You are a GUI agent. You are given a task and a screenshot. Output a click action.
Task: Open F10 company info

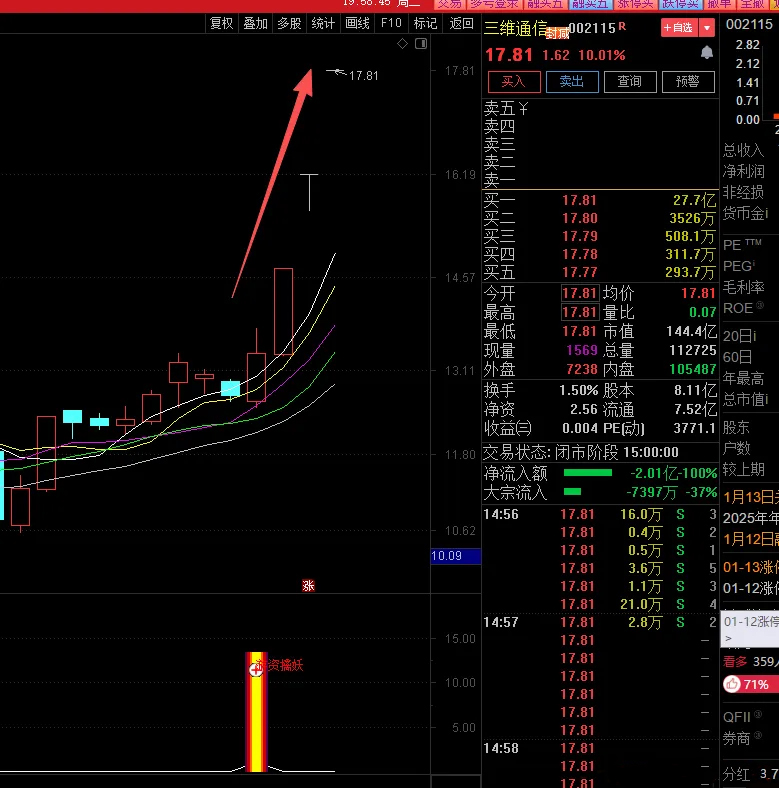(392, 23)
